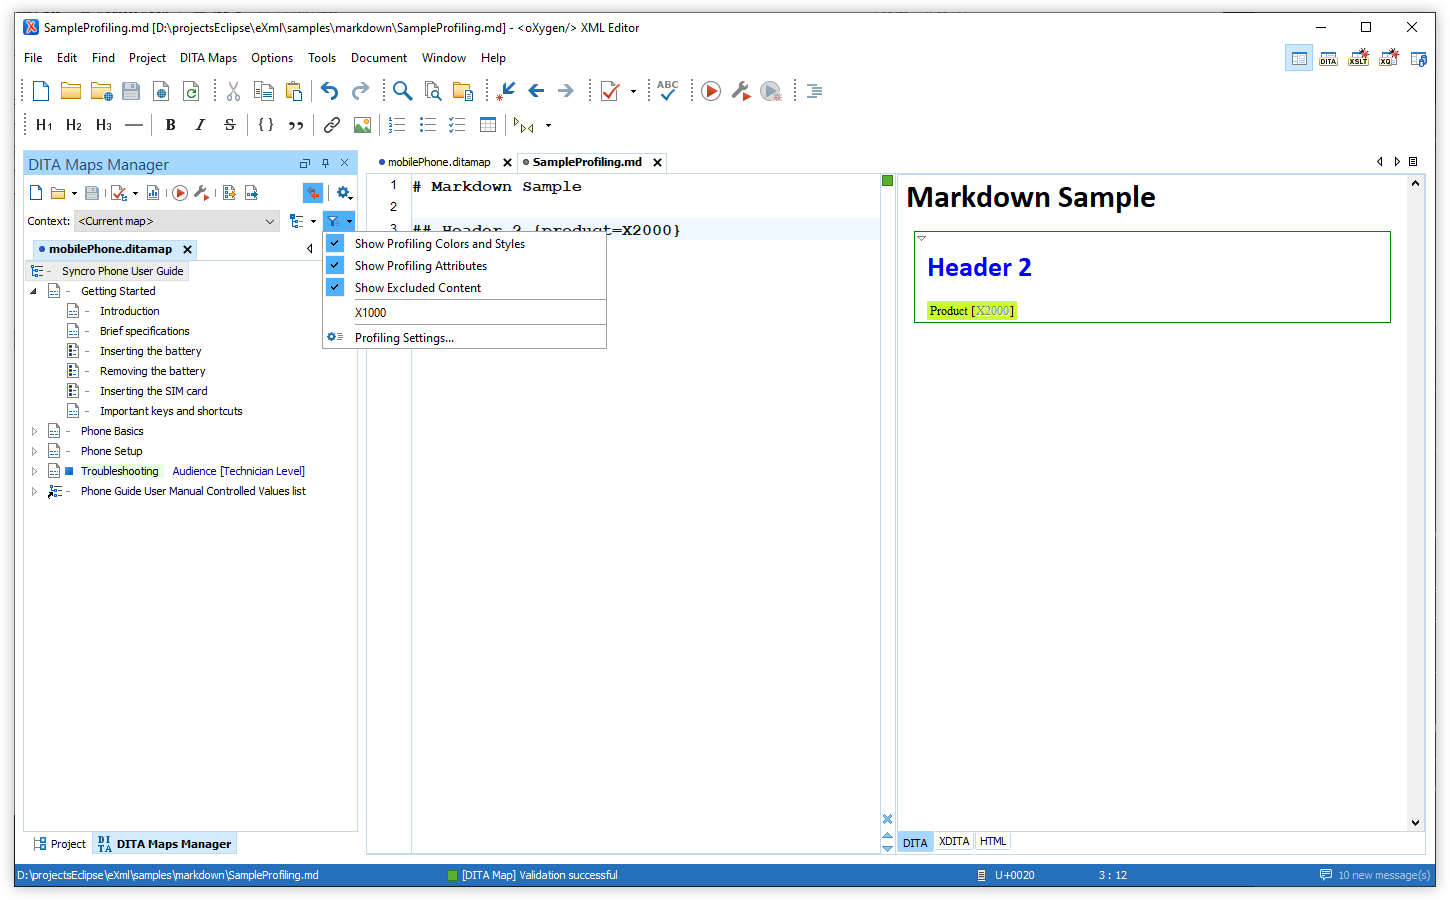The width and height of the screenshot is (1450, 900).
Task: Open the DITA Maps menu
Action: [x=208, y=58]
